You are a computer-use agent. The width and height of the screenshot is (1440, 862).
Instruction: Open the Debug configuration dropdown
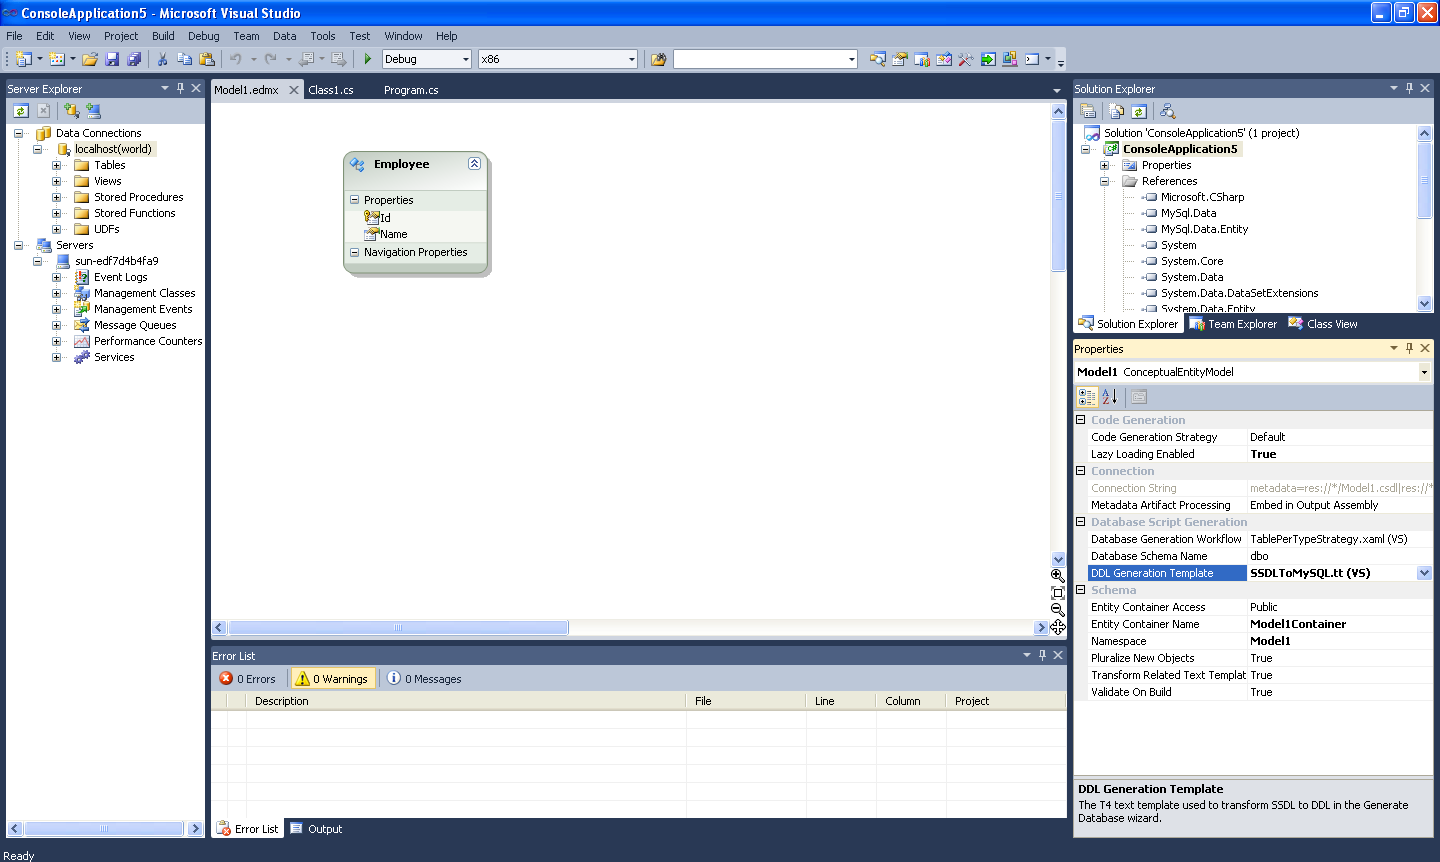(468, 58)
